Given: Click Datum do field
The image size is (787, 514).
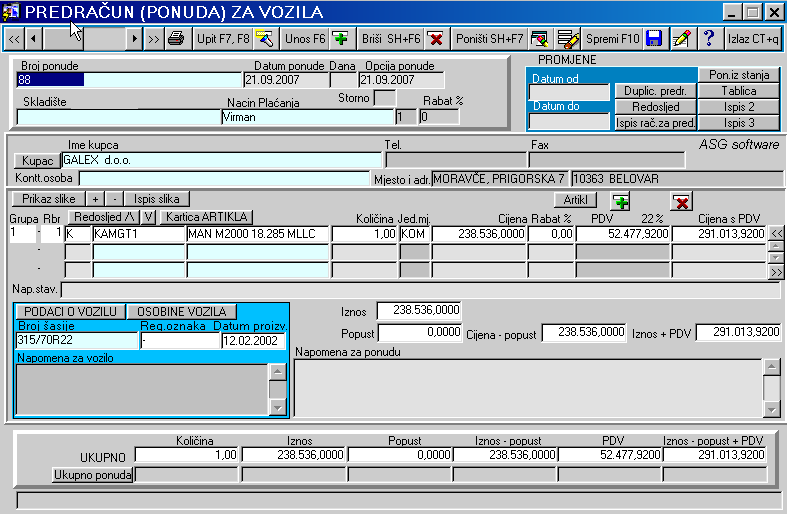Looking at the screenshot, I should pos(569,121).
